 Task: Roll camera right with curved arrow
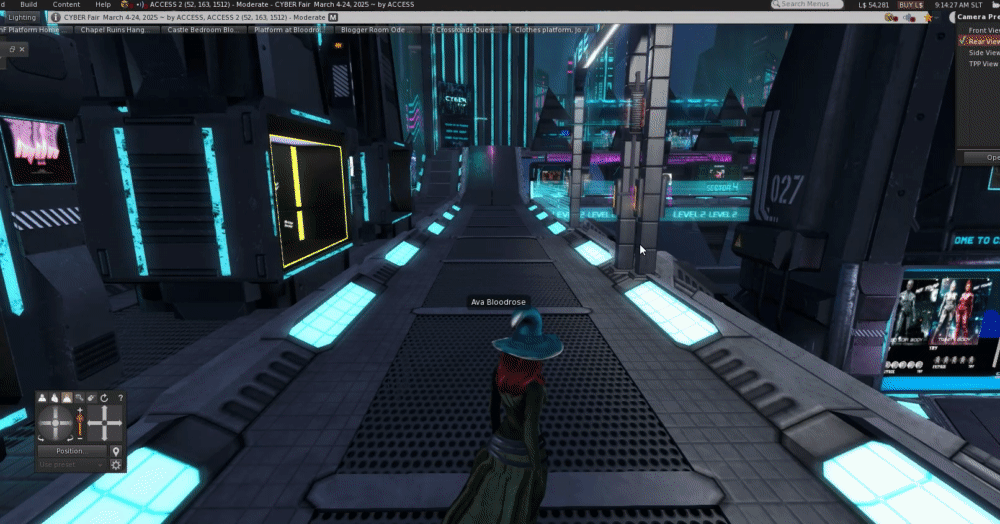pyautogui.click(x=70, y=439)
